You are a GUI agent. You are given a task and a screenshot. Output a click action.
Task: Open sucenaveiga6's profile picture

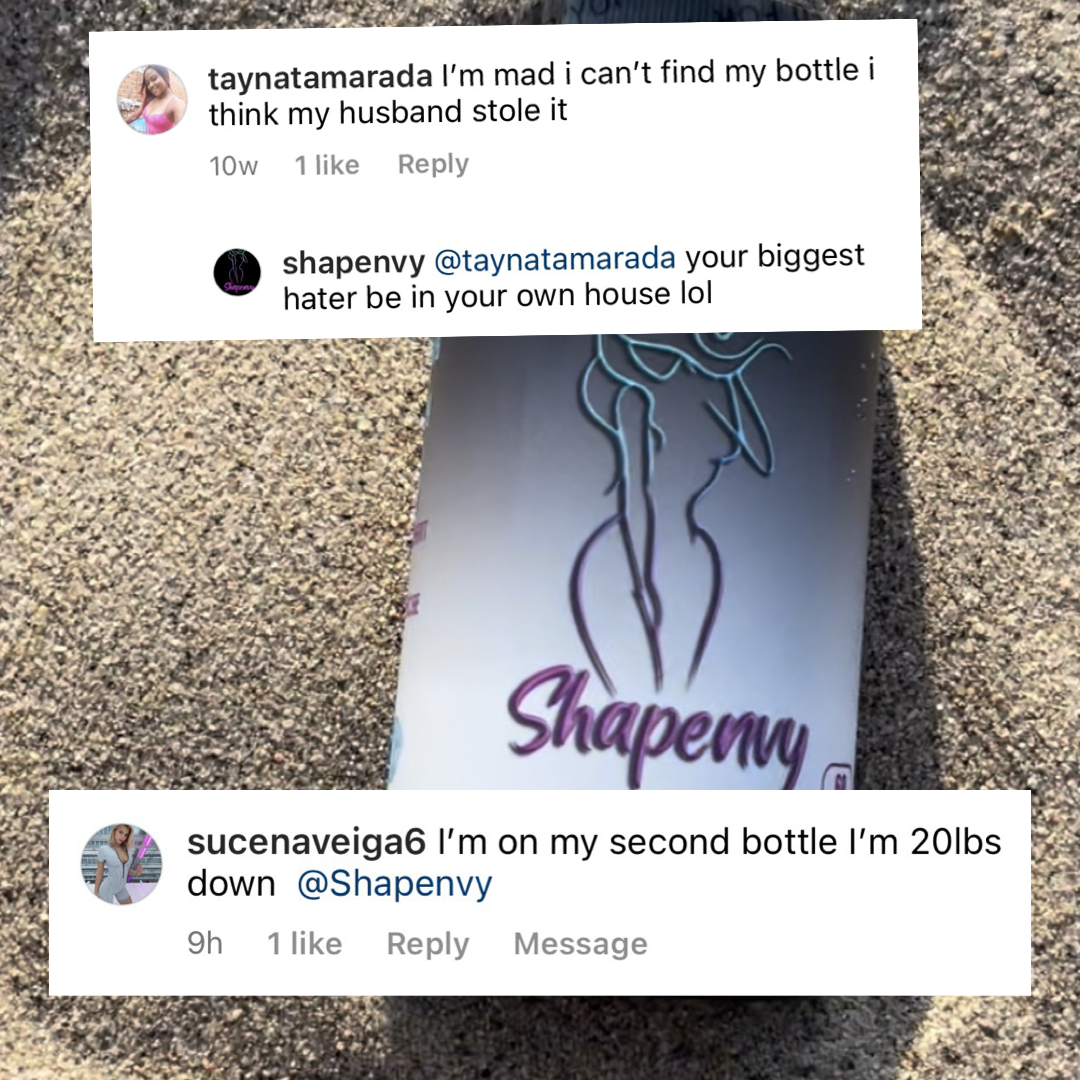coord(122,864)
